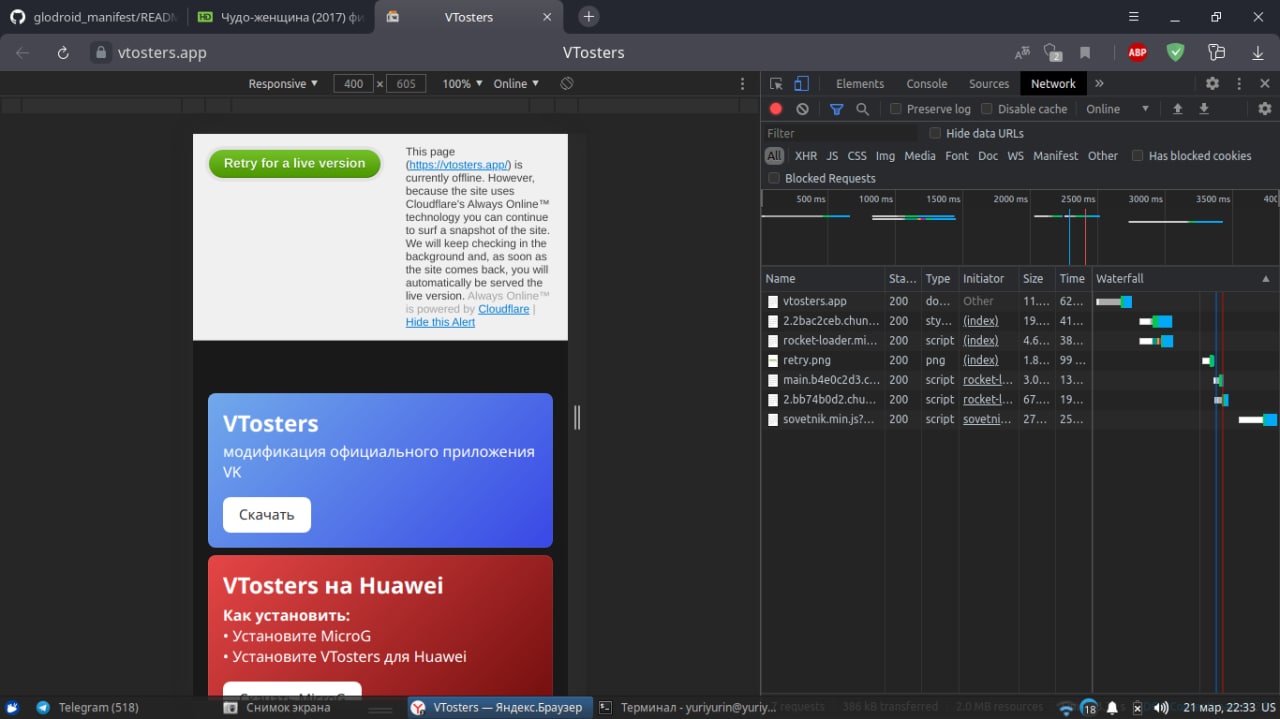Image resolution: width=1280 pixels, height=719 pixels.
Task: Click Retry for a live version
Action: pyautogui.click(x=294, y=164)
